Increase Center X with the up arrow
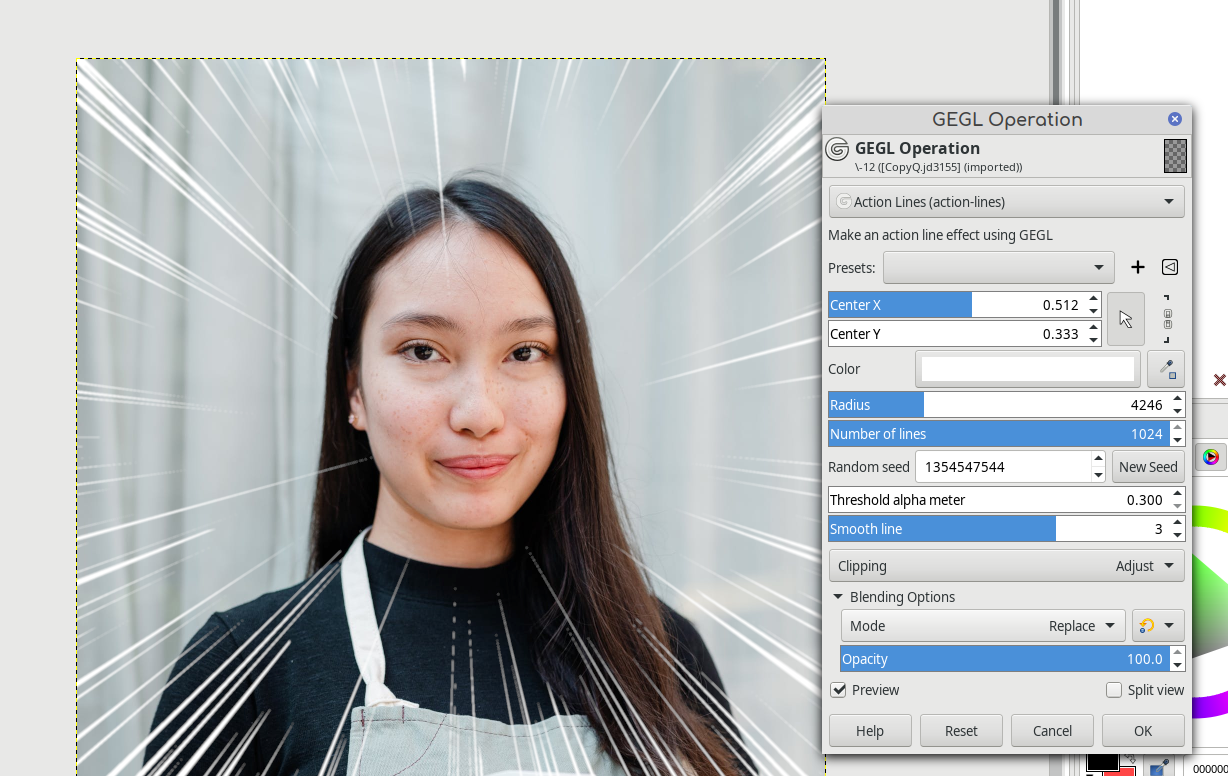 [1094, 298]
